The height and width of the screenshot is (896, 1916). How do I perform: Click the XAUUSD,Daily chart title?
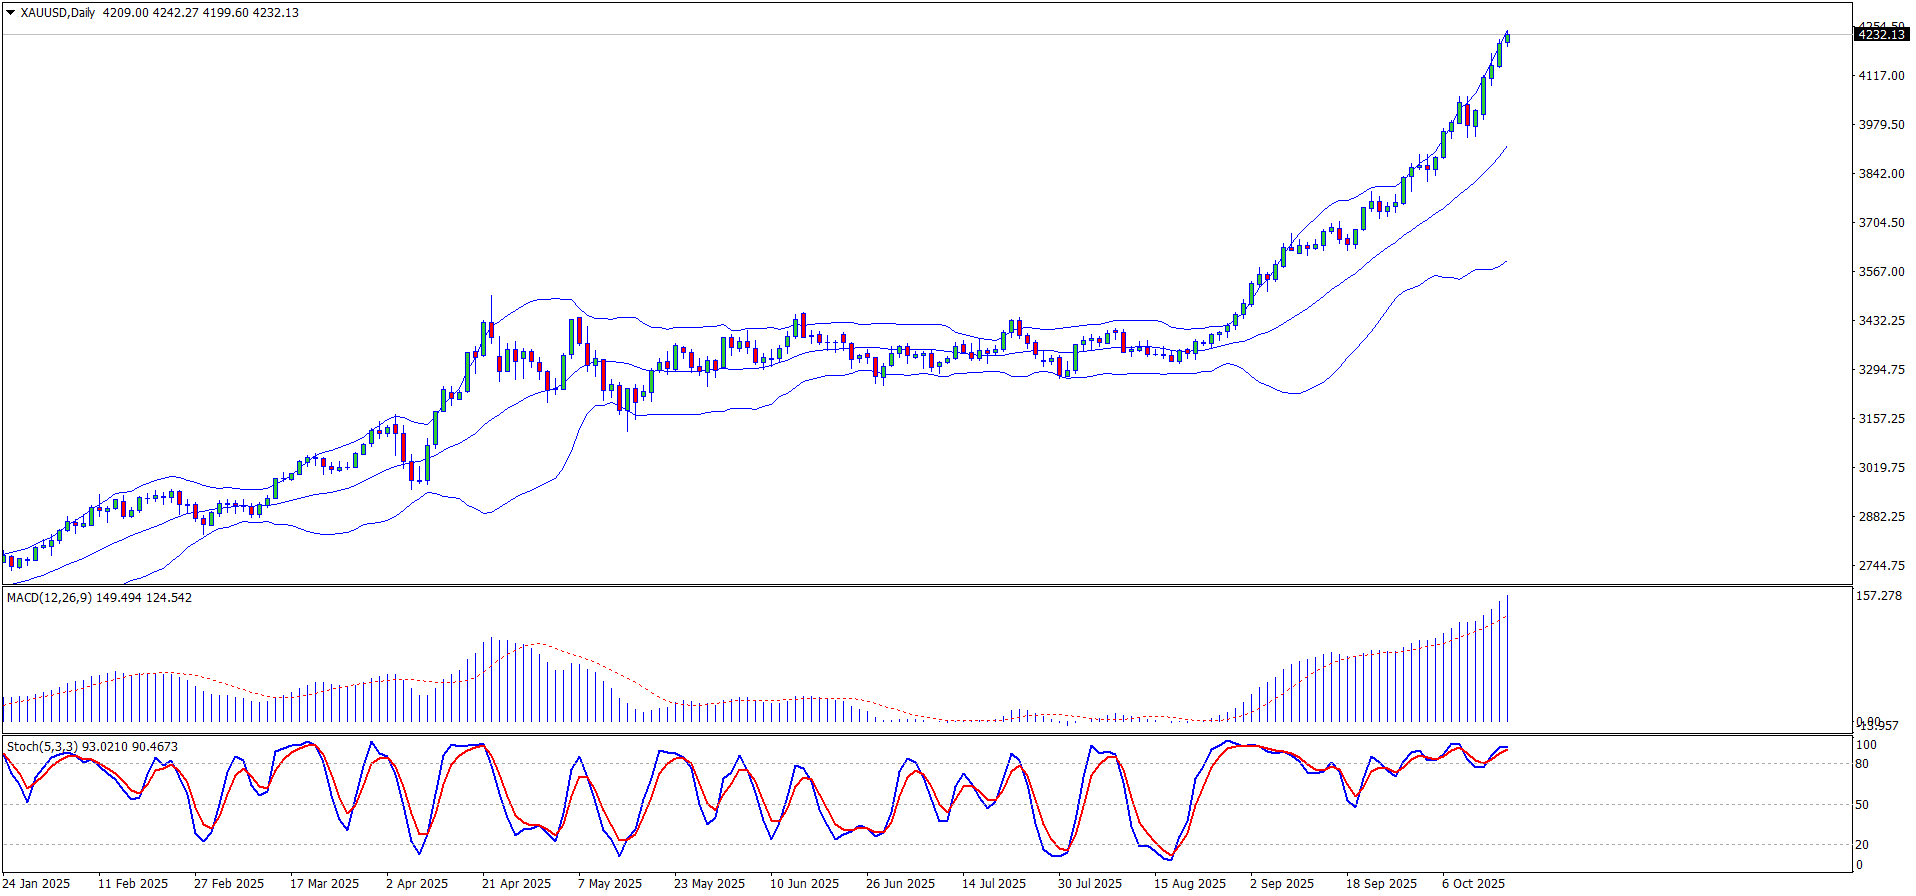(59, 13)
